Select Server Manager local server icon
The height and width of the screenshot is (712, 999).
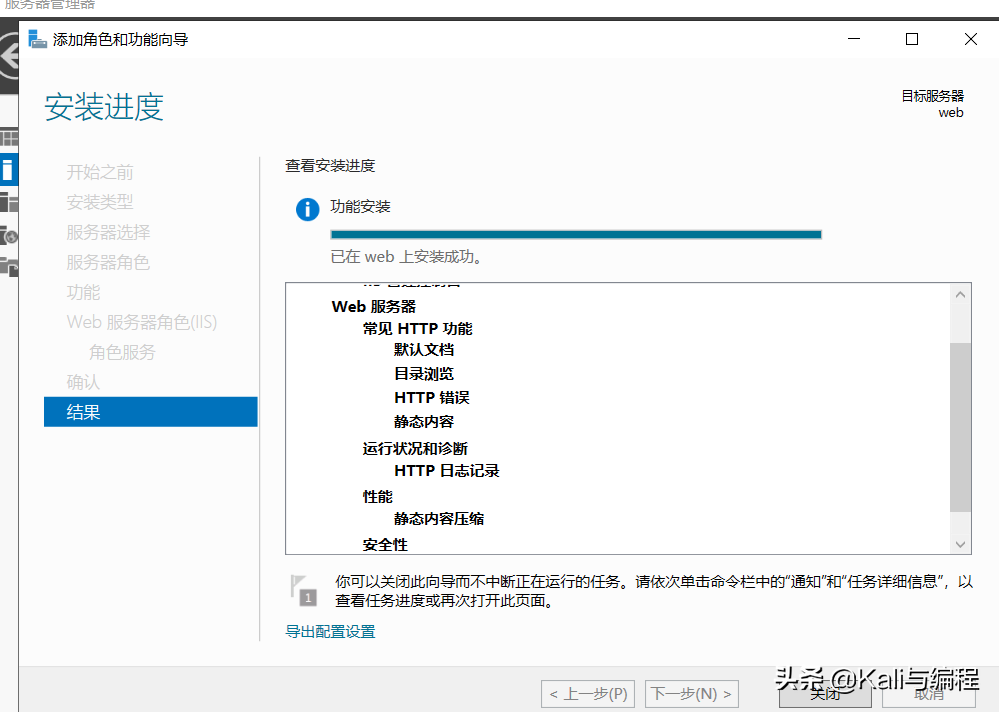(9, 170)
